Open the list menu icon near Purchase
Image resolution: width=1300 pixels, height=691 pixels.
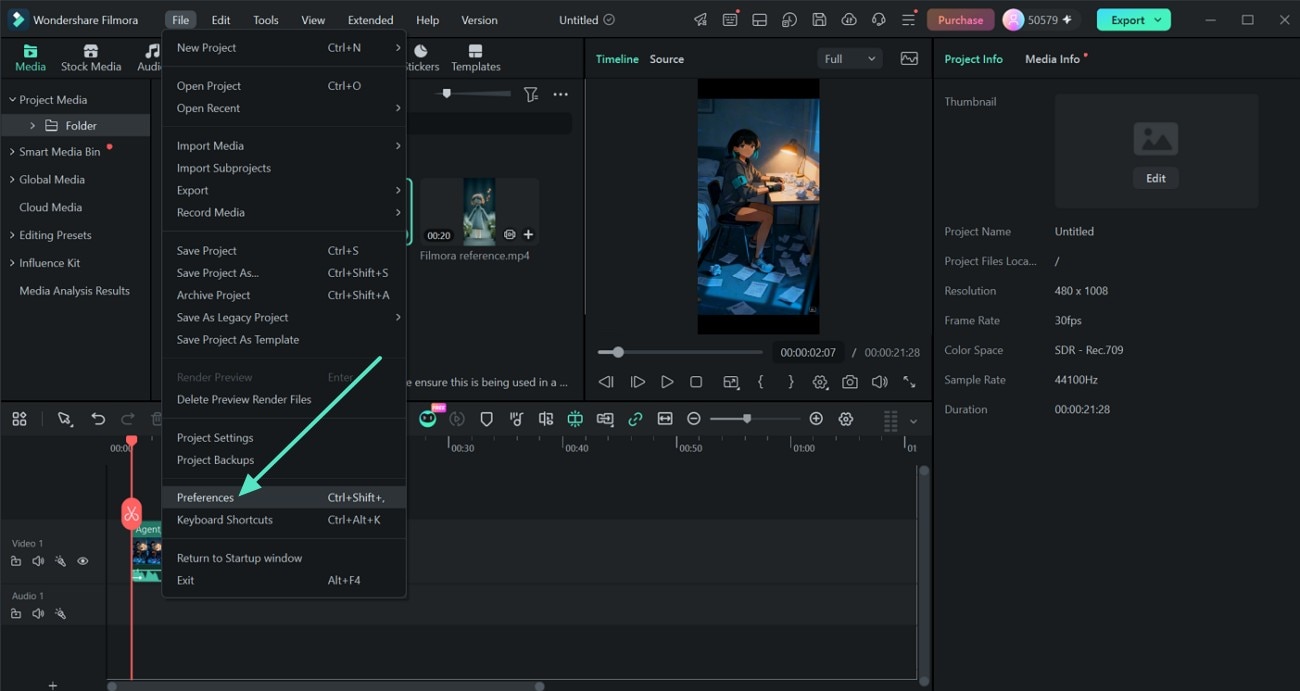[908, 20]
